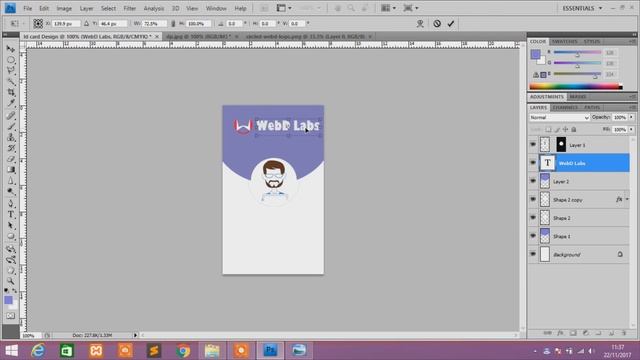This screenshot has height=360, width=640.
Task: Select the Pen tool
Action: coord(11,204)
